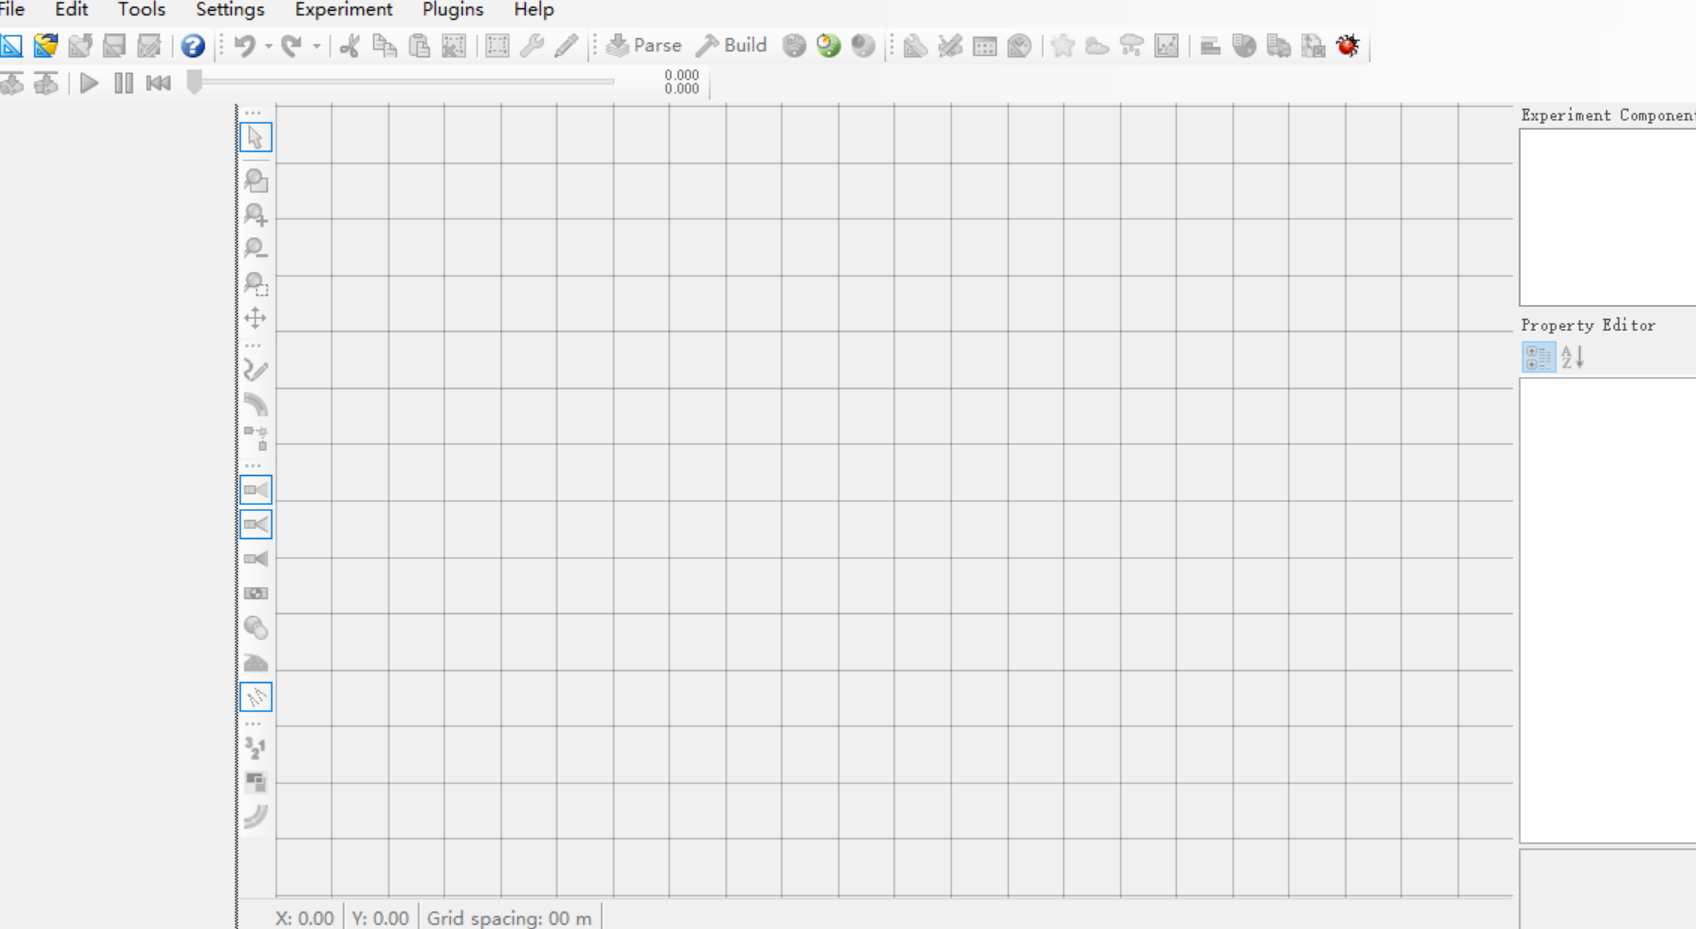Select the zoom-to-area magnifier tool

256,284
